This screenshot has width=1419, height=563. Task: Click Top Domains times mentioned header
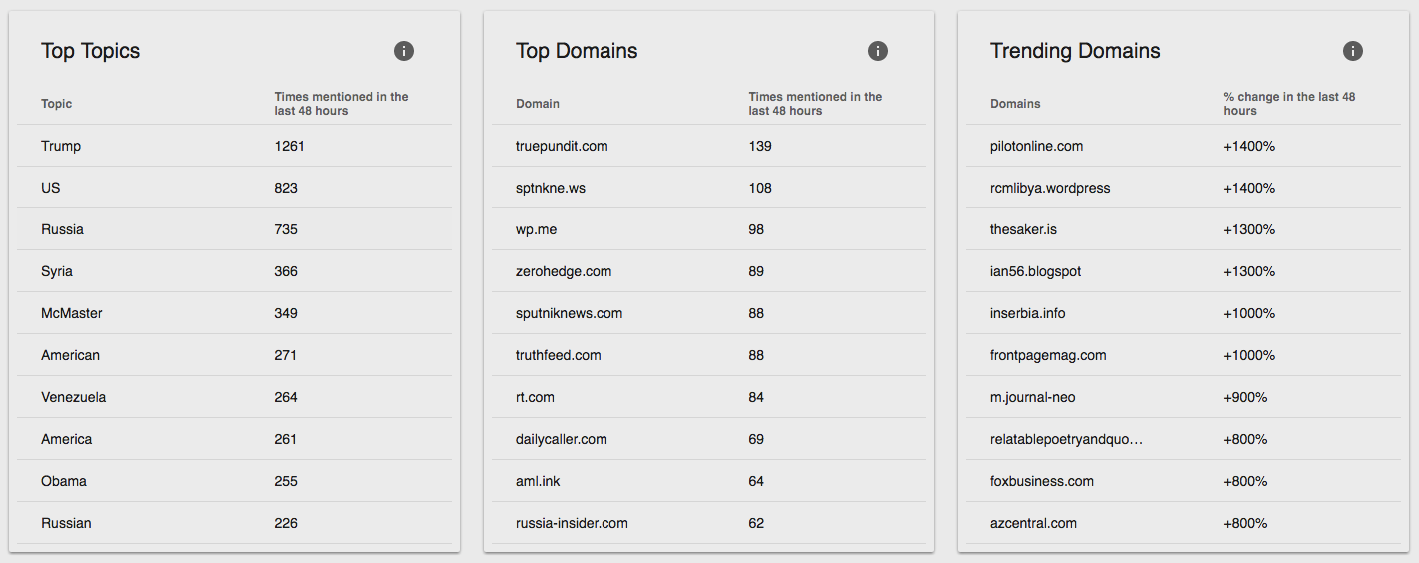point(815,104)
